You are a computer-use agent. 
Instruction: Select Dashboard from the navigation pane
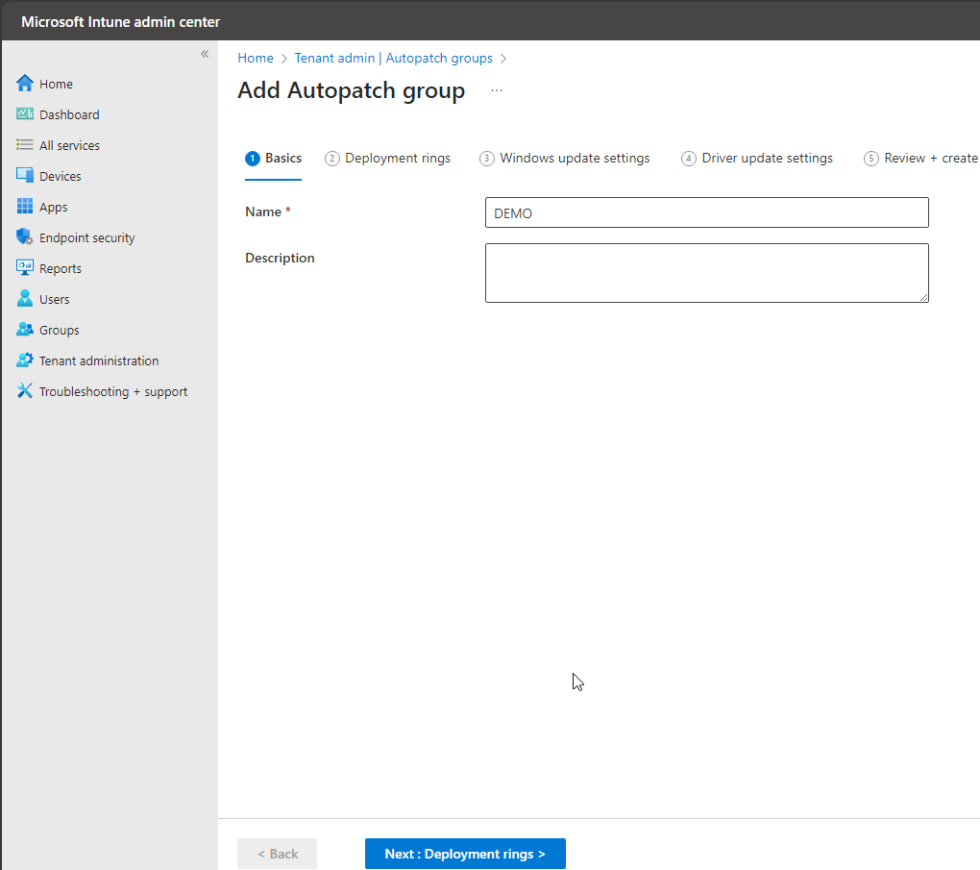click(x=68, y=114)
